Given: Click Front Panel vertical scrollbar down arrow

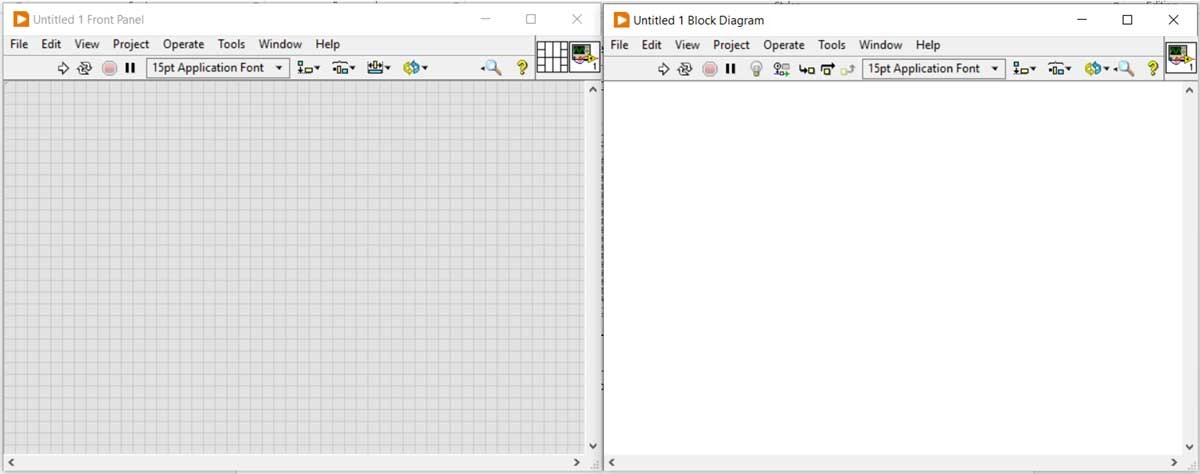Looking at the screenshot, I should pos(592,446).
